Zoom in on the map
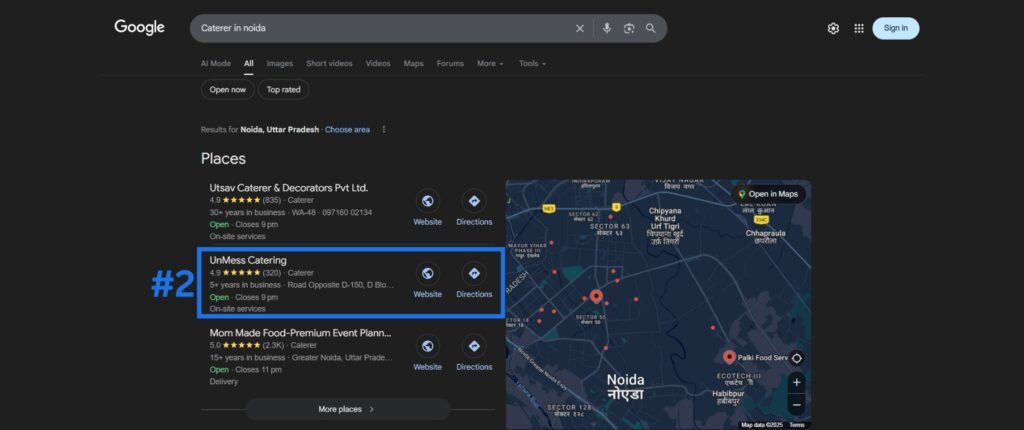Screen dimensions: 1024x430 (796, 382)
